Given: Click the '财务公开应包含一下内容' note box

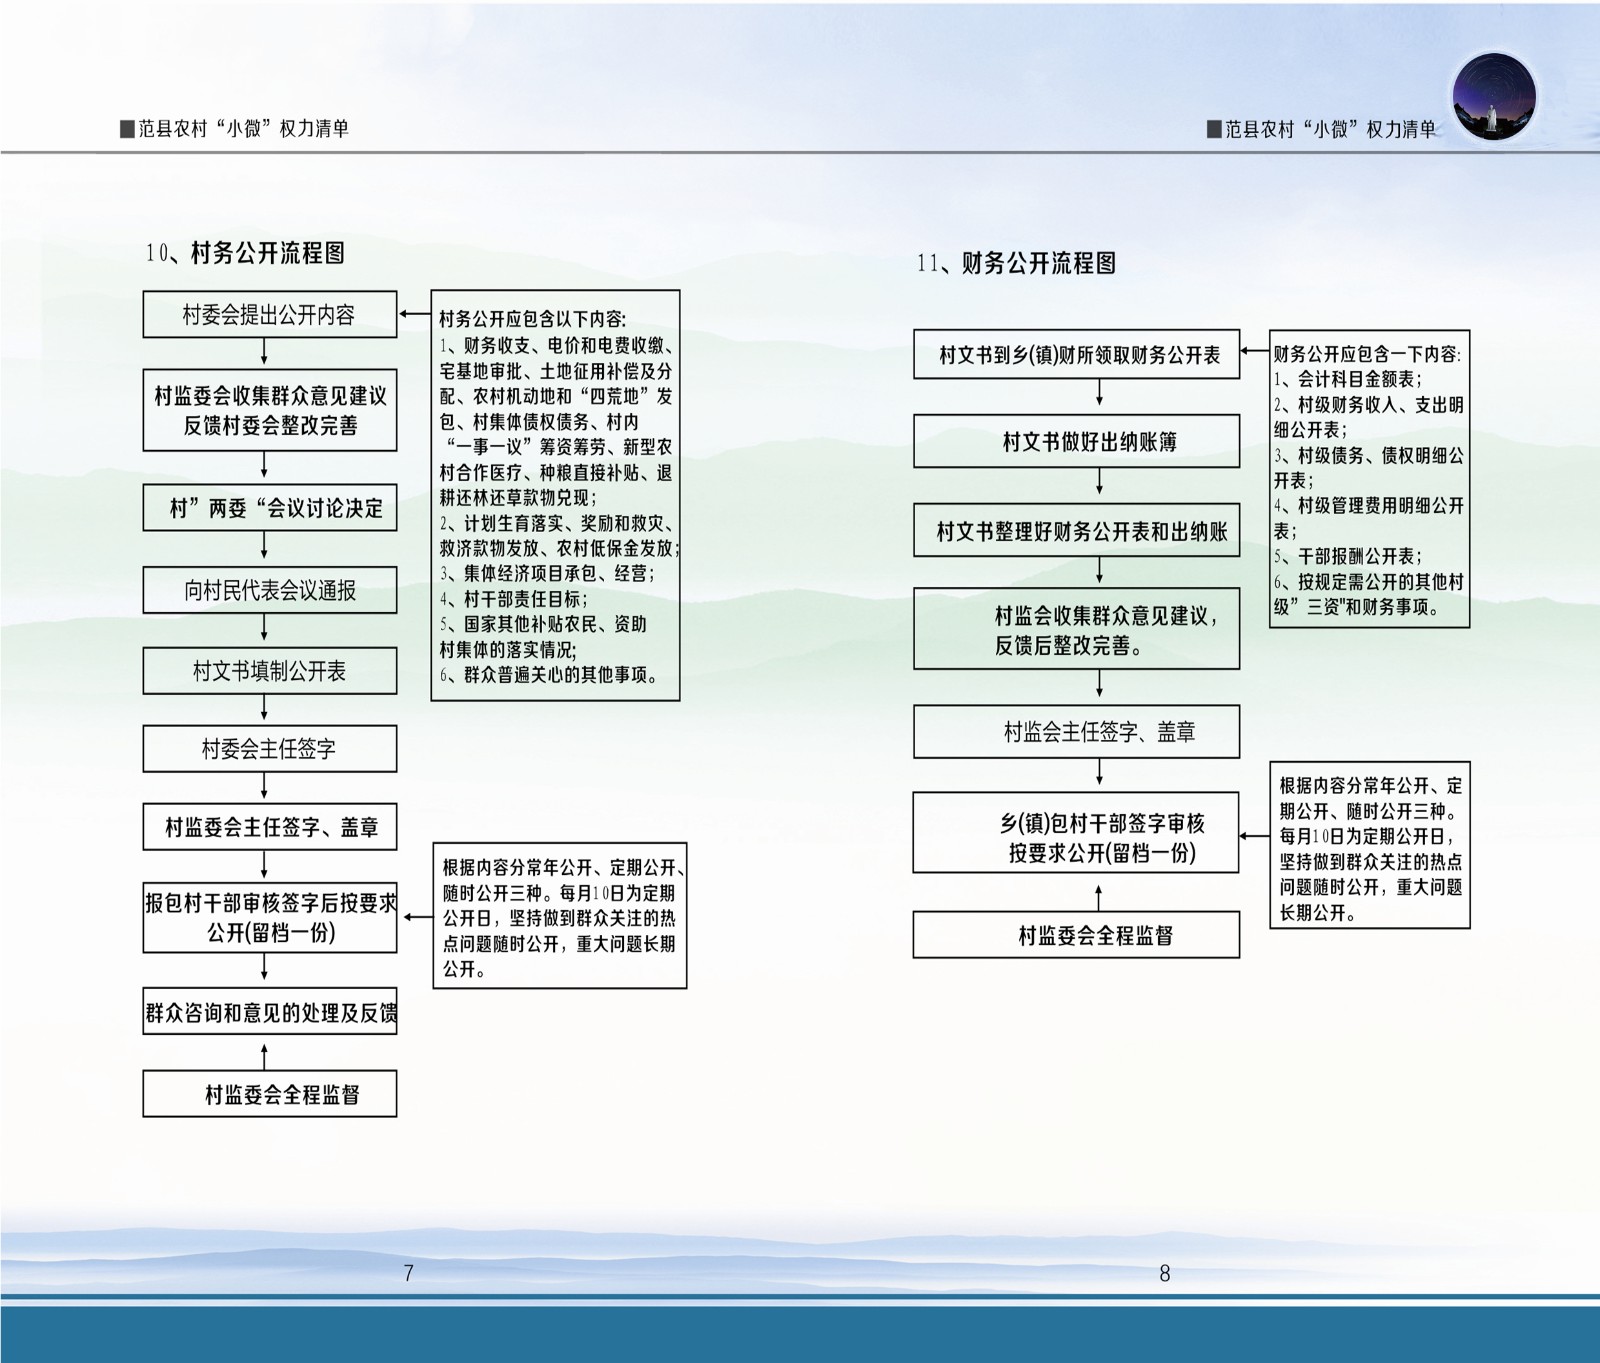Looking at the screenshot, I should [1370, 479].
